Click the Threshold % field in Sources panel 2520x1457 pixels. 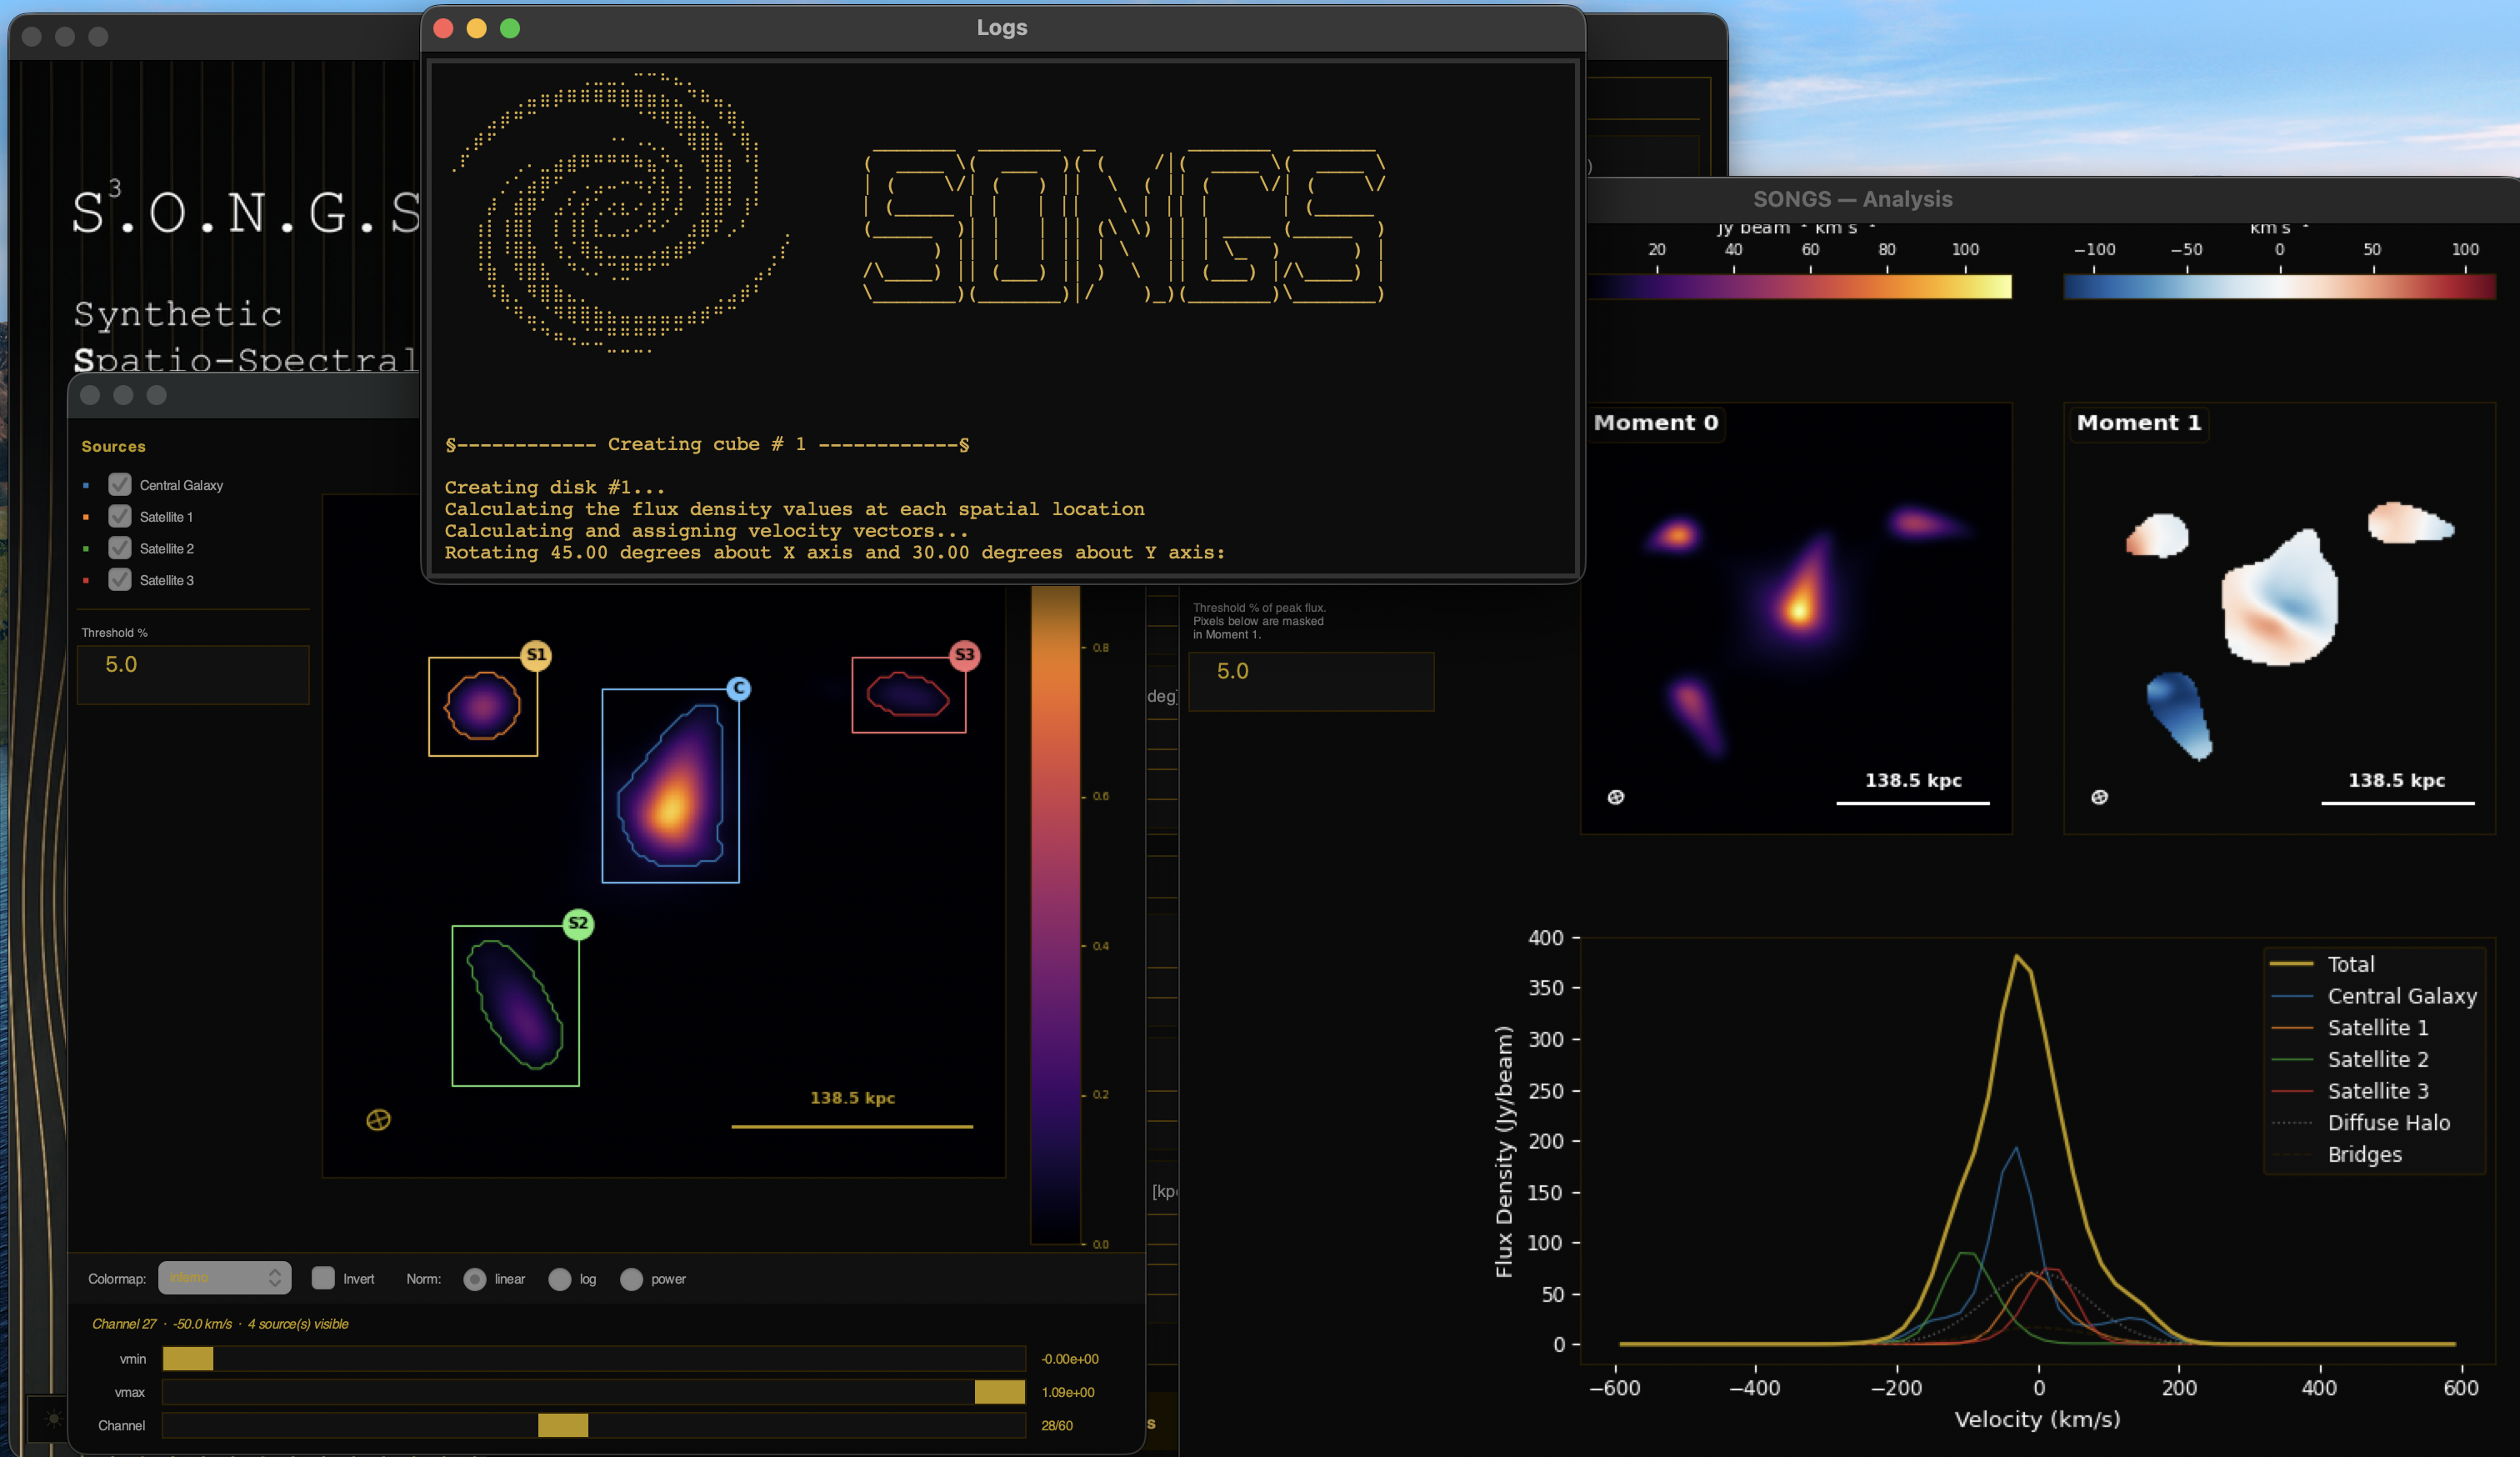coord(193,675)
